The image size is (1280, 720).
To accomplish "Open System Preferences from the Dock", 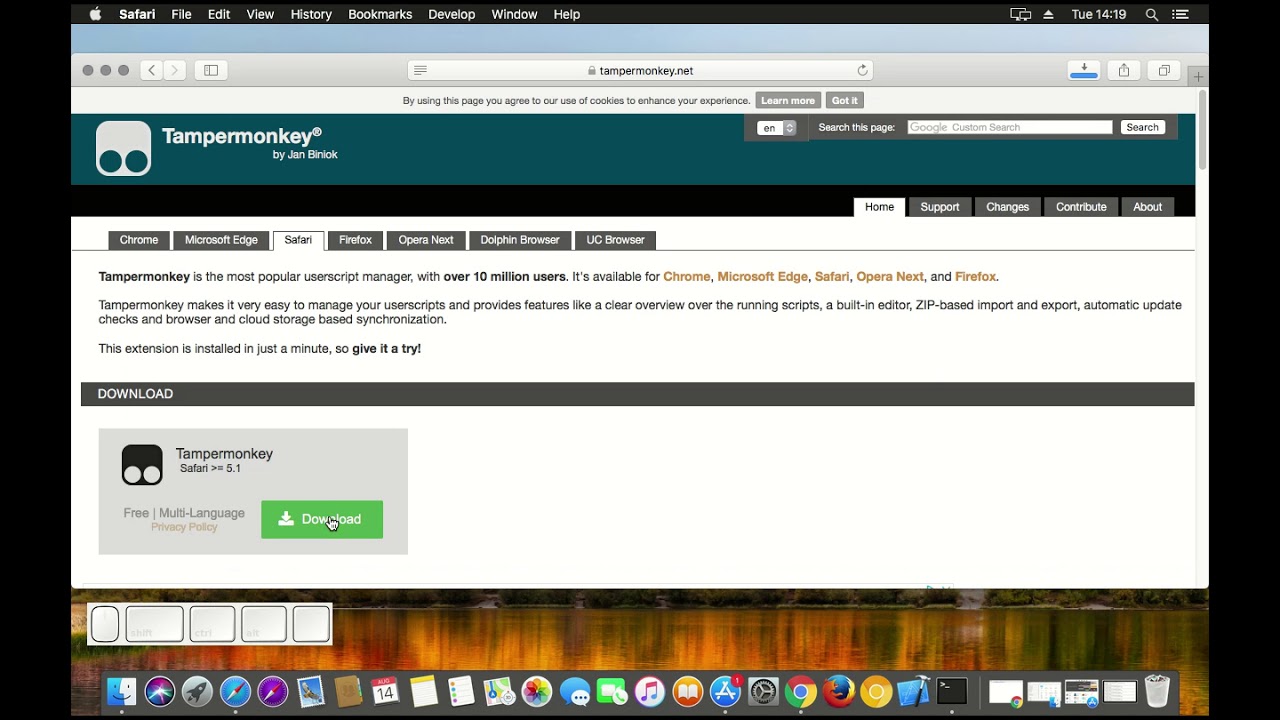I will coord(763,691).
